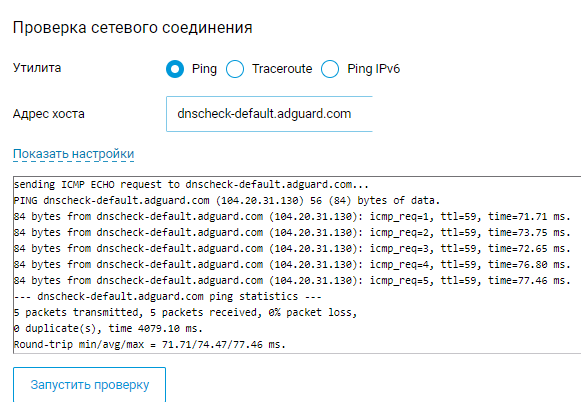The width and height of the screenshot is (581, 402).
Task: Click the 'Запустить проверку' button
Action: [x=89, y=385]
